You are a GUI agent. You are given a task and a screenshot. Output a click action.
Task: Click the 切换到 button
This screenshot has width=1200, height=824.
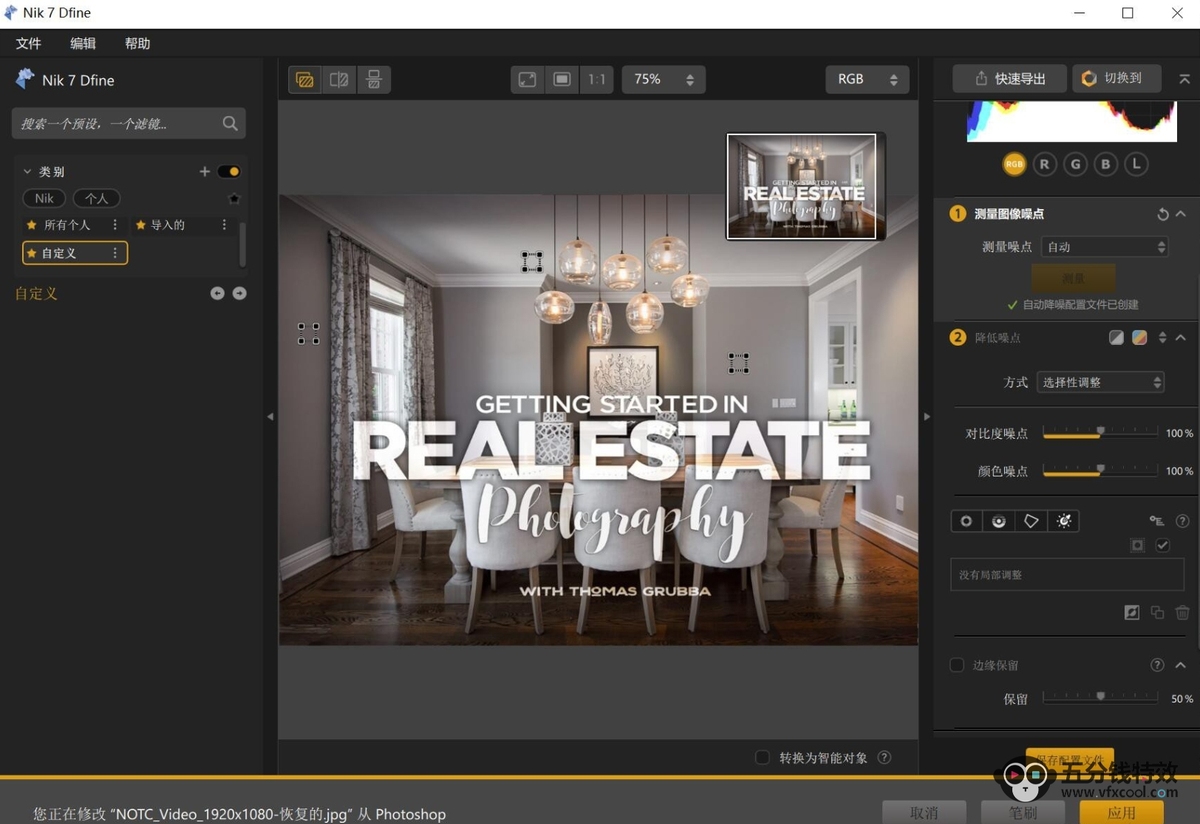click(1117, 79)
